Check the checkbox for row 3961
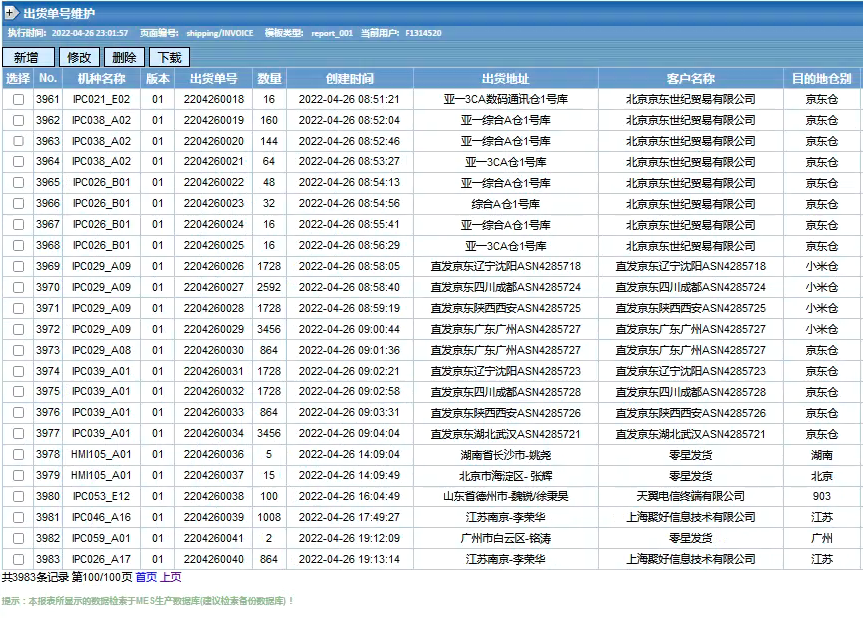This screenshot has height=634, width=863. tap(18, 100)
